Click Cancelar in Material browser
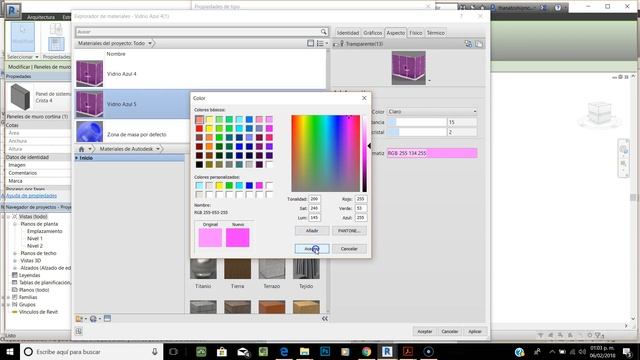 click(x=450, y=331)
